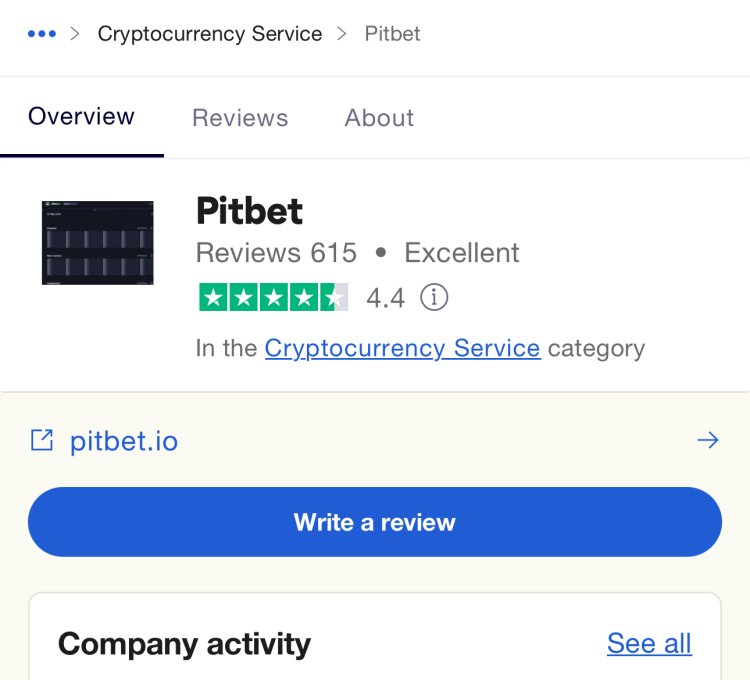Visit the pitbet.io website link

click(x=124, y=441)
